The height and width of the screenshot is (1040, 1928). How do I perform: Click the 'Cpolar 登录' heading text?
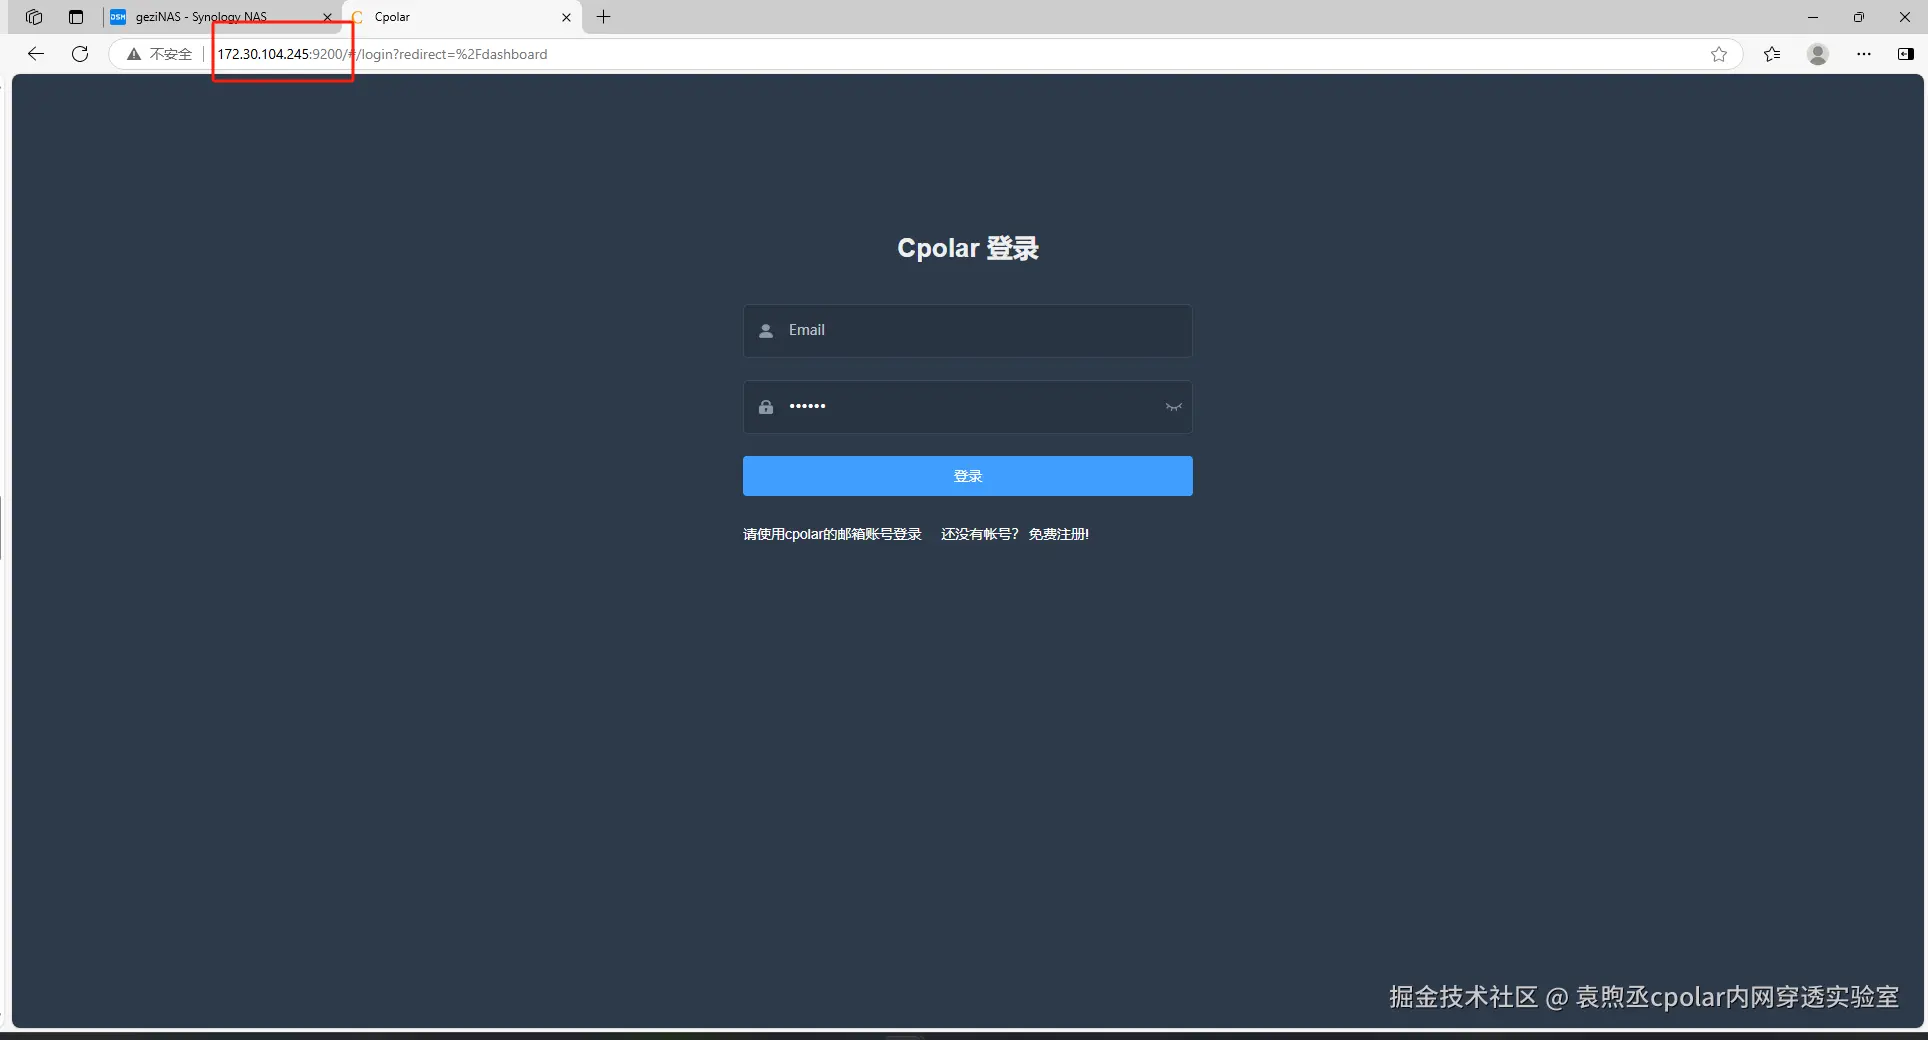(x=968, y=248)
